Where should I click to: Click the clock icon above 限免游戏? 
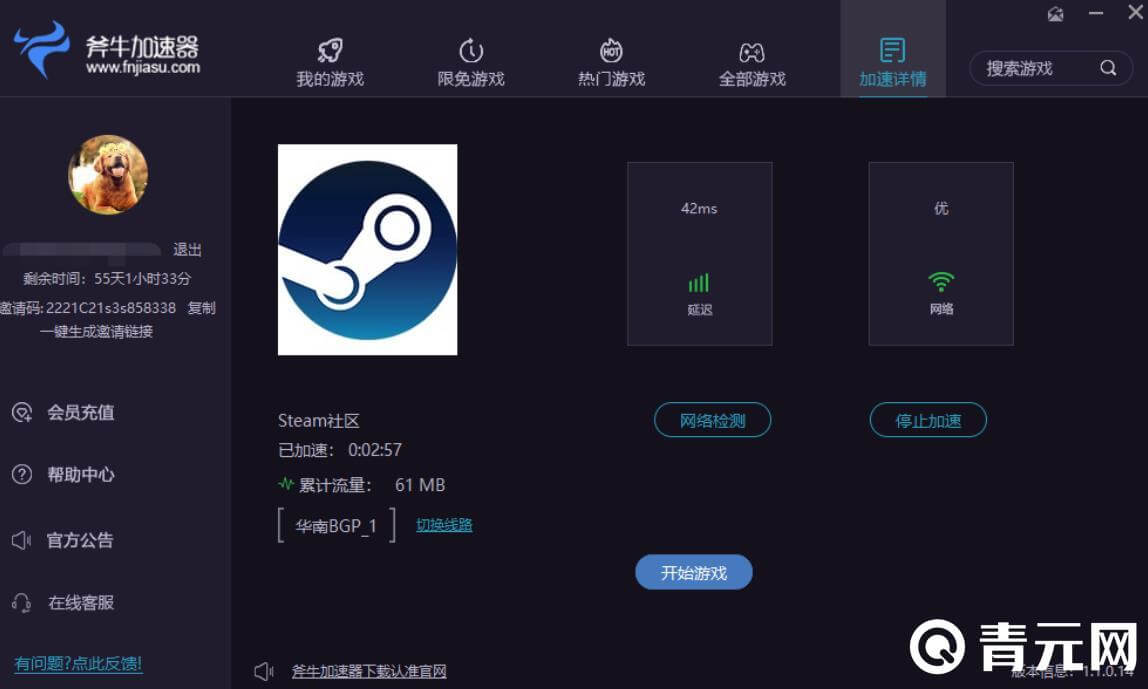[471, 51]
